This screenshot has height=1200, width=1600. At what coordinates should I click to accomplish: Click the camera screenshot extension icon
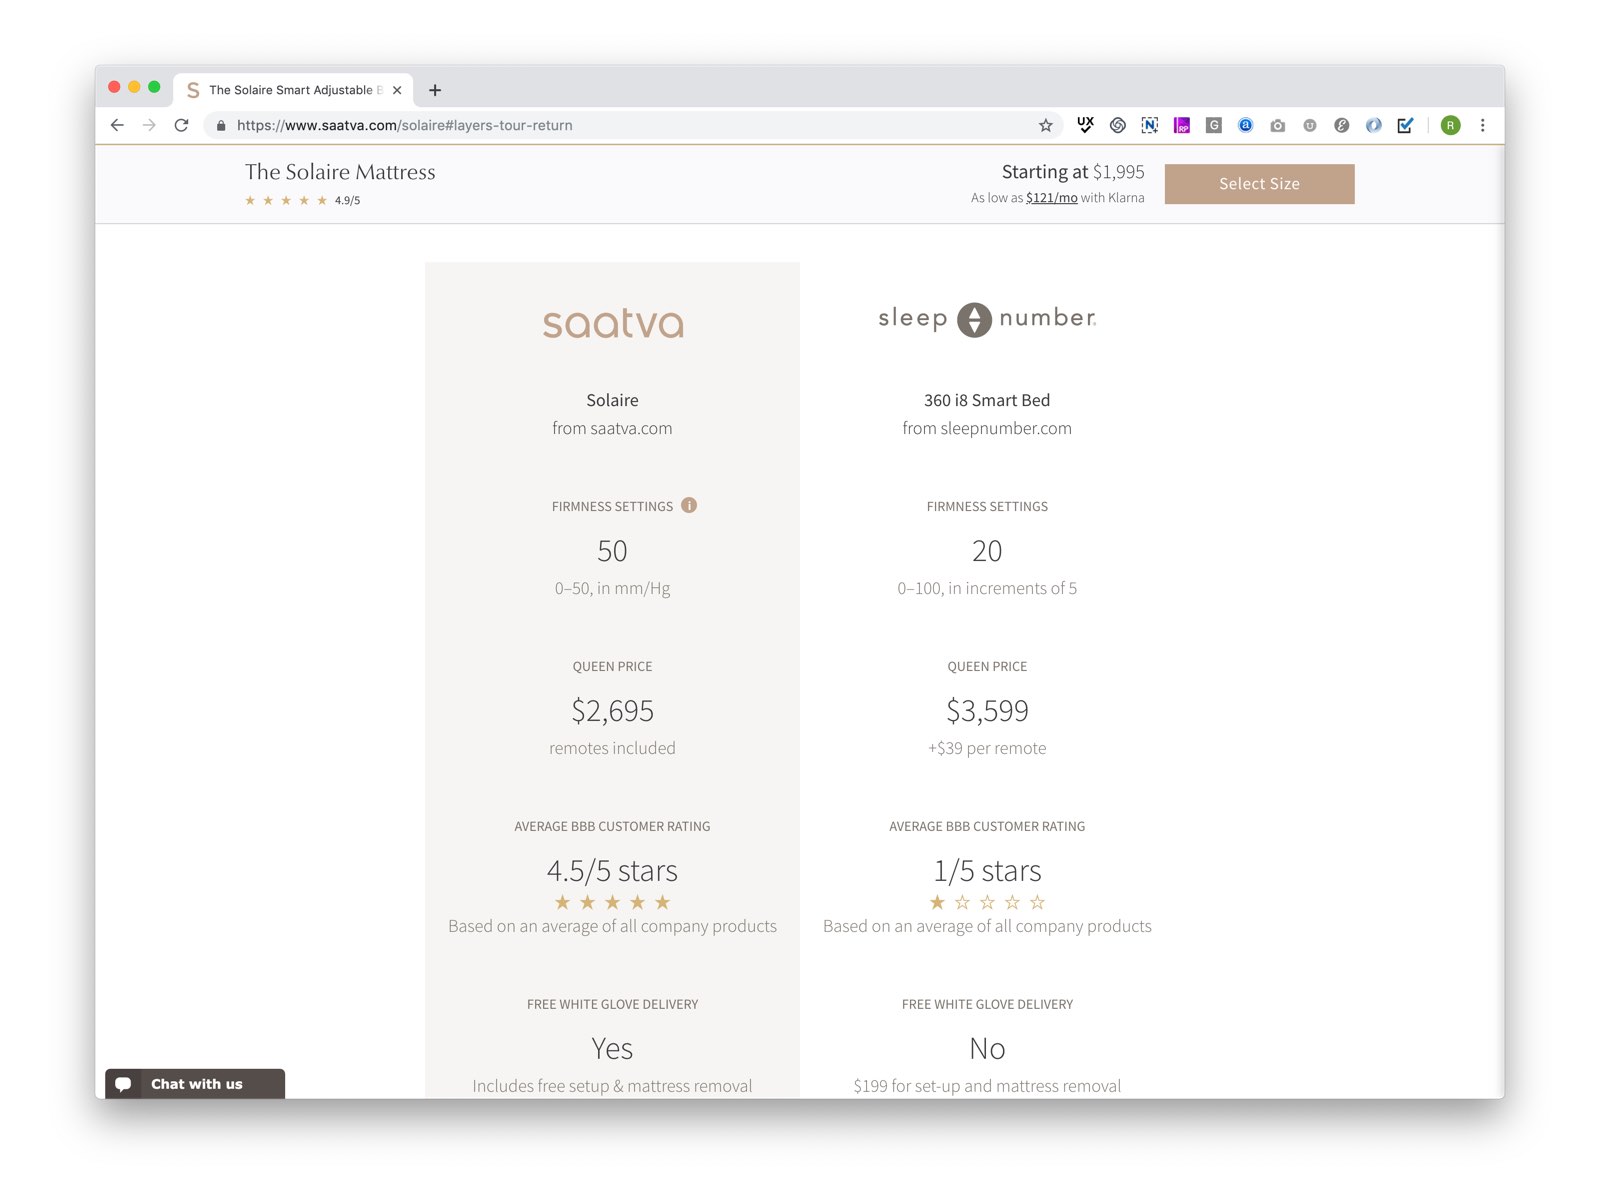1277,125
